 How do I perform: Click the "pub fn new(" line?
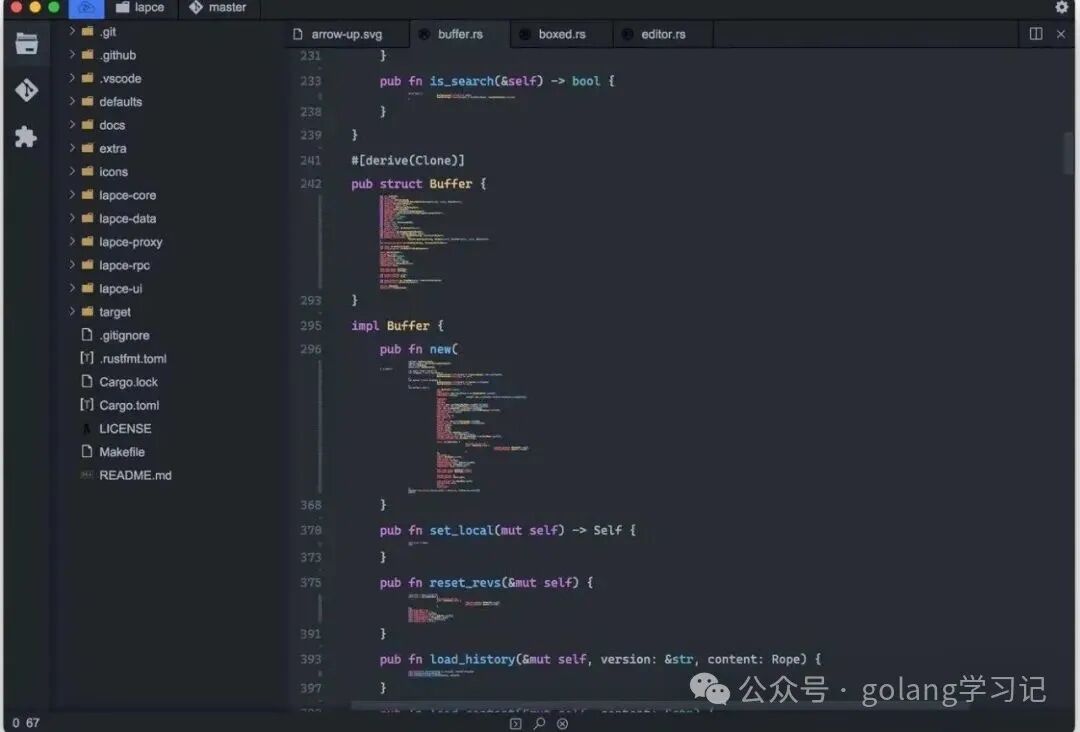[419, 349]
